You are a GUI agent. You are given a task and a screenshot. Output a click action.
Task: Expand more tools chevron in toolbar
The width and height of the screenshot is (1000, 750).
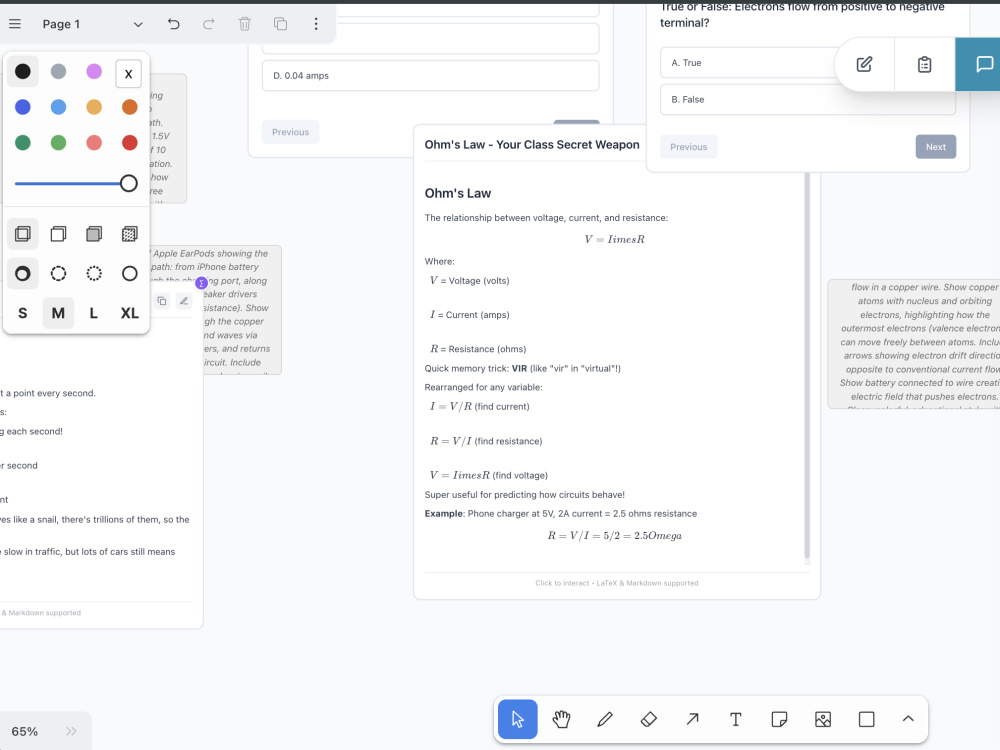tap(908, 719)
